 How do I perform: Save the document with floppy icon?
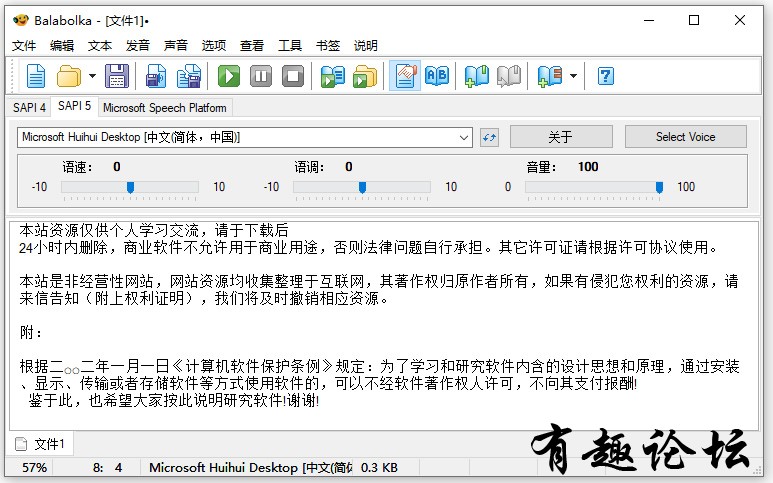117,76
